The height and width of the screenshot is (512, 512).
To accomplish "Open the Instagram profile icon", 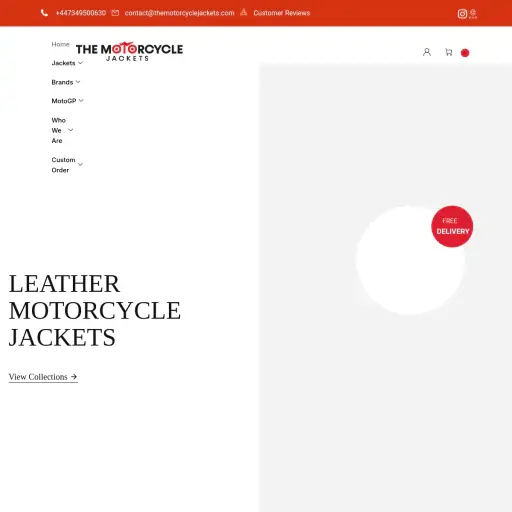I will click(462, 14).
